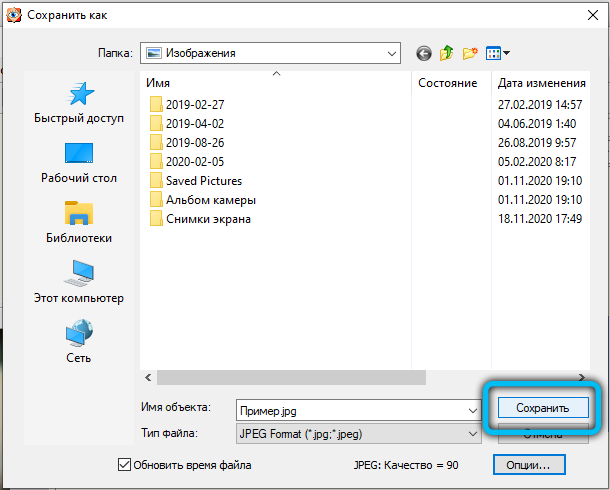Open the Тип файла format dropdown
The width and height of the screenshot is (610, 490).
tap(471, 433)
